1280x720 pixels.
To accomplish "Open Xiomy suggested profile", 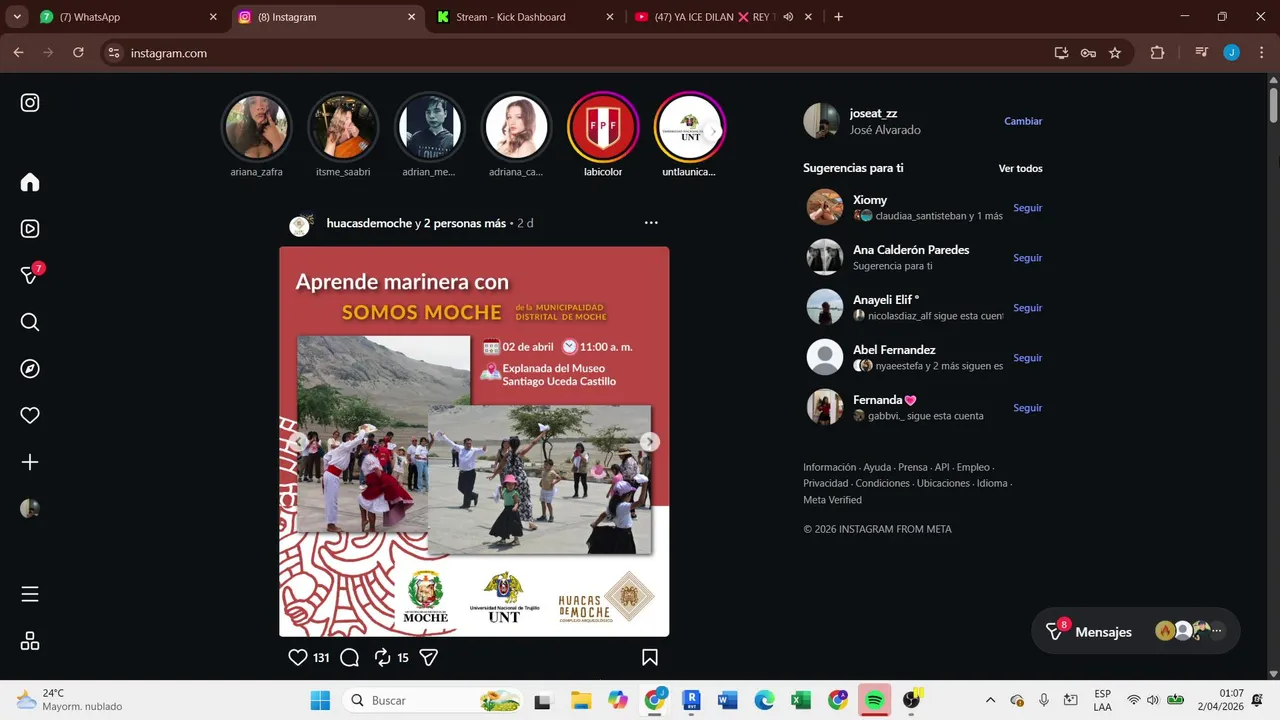I will point(870,200).
